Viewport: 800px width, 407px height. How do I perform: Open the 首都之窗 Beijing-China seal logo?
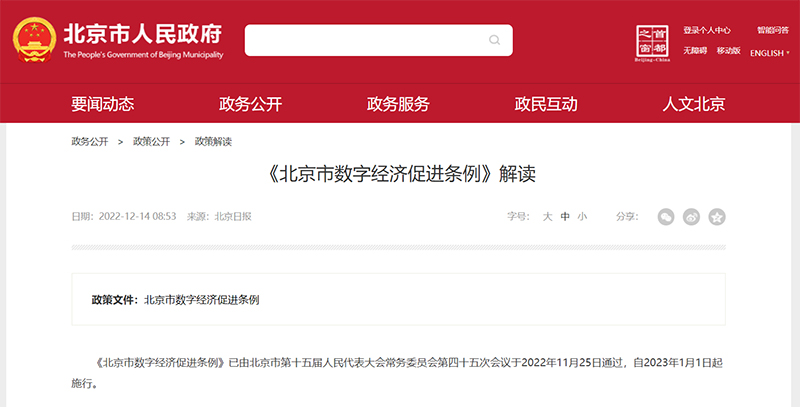[x=652, y=42]
